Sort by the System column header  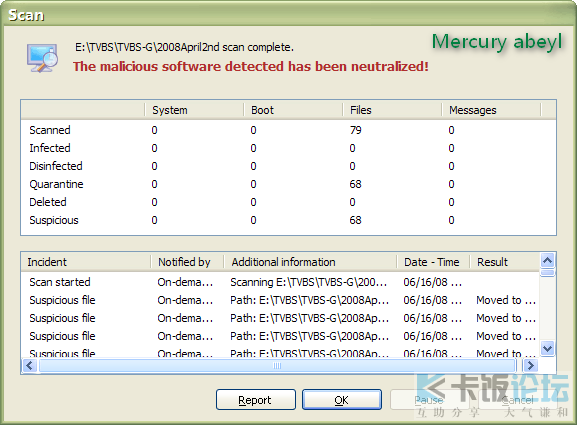(194, 110)
